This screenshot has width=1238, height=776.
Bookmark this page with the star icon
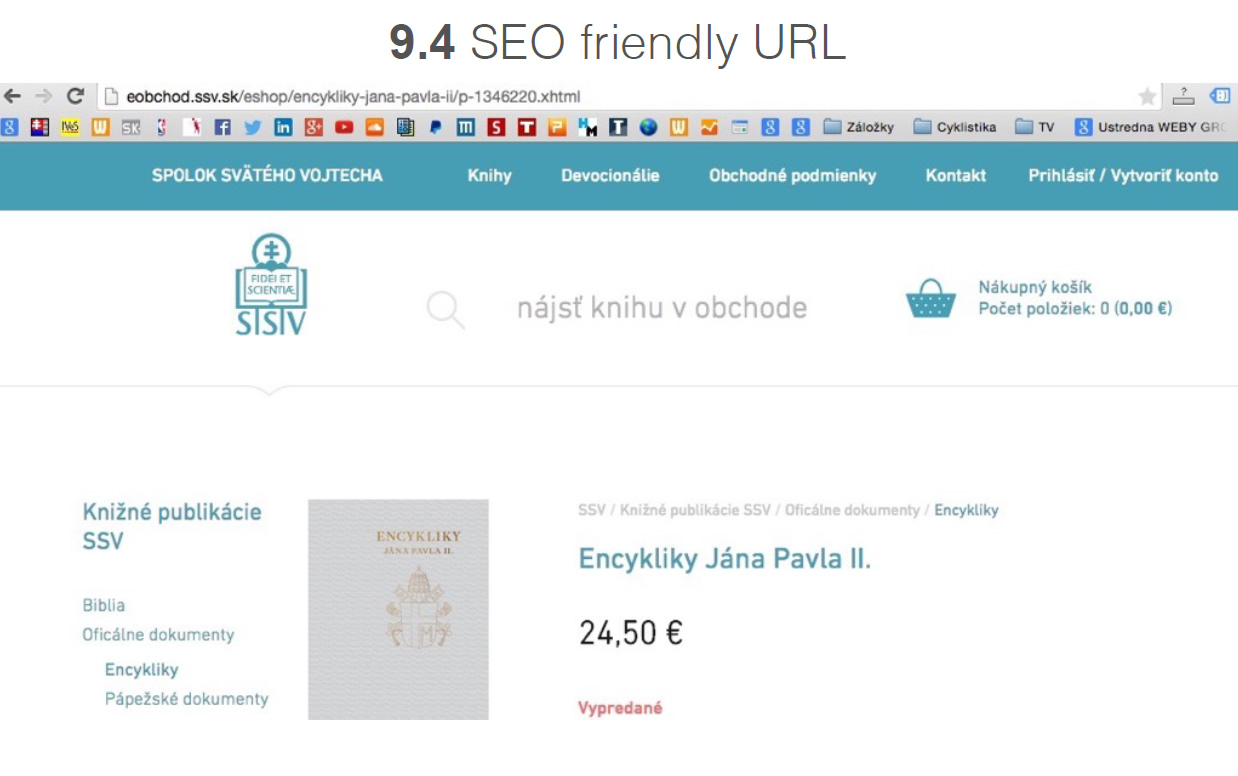(x=1147, y=96)
